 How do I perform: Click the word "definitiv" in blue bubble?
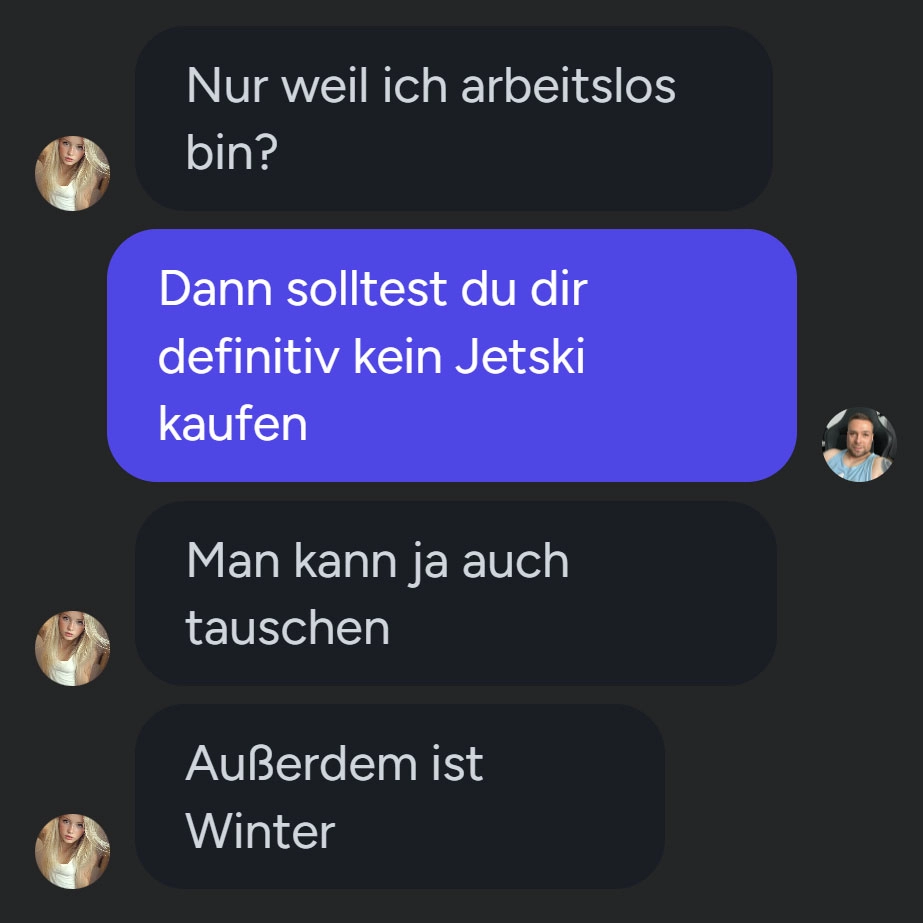249,357
